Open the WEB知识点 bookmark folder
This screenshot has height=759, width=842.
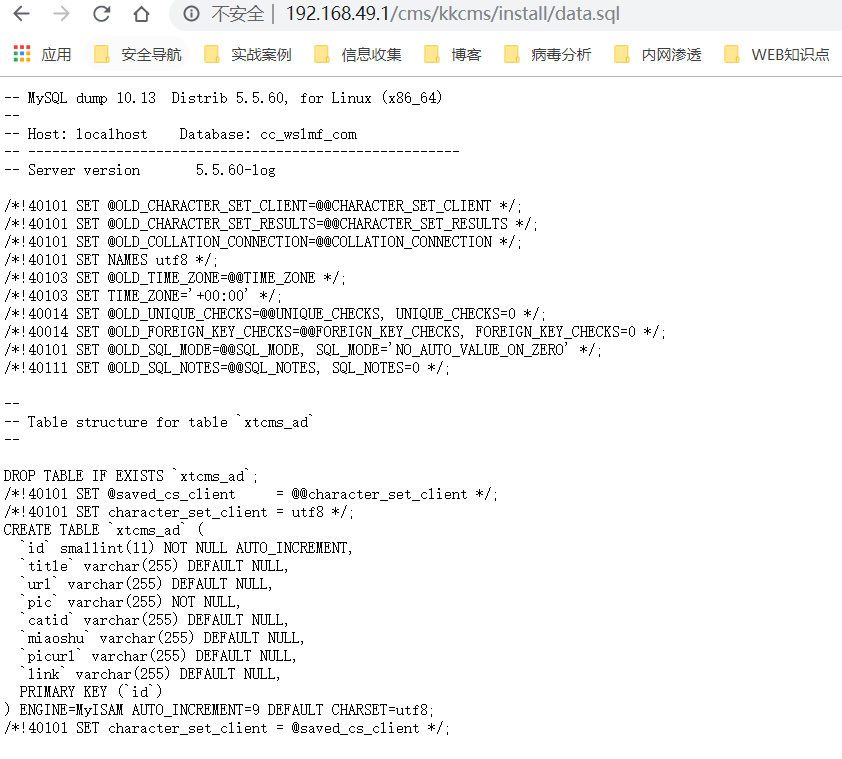(x=776, y=54)
